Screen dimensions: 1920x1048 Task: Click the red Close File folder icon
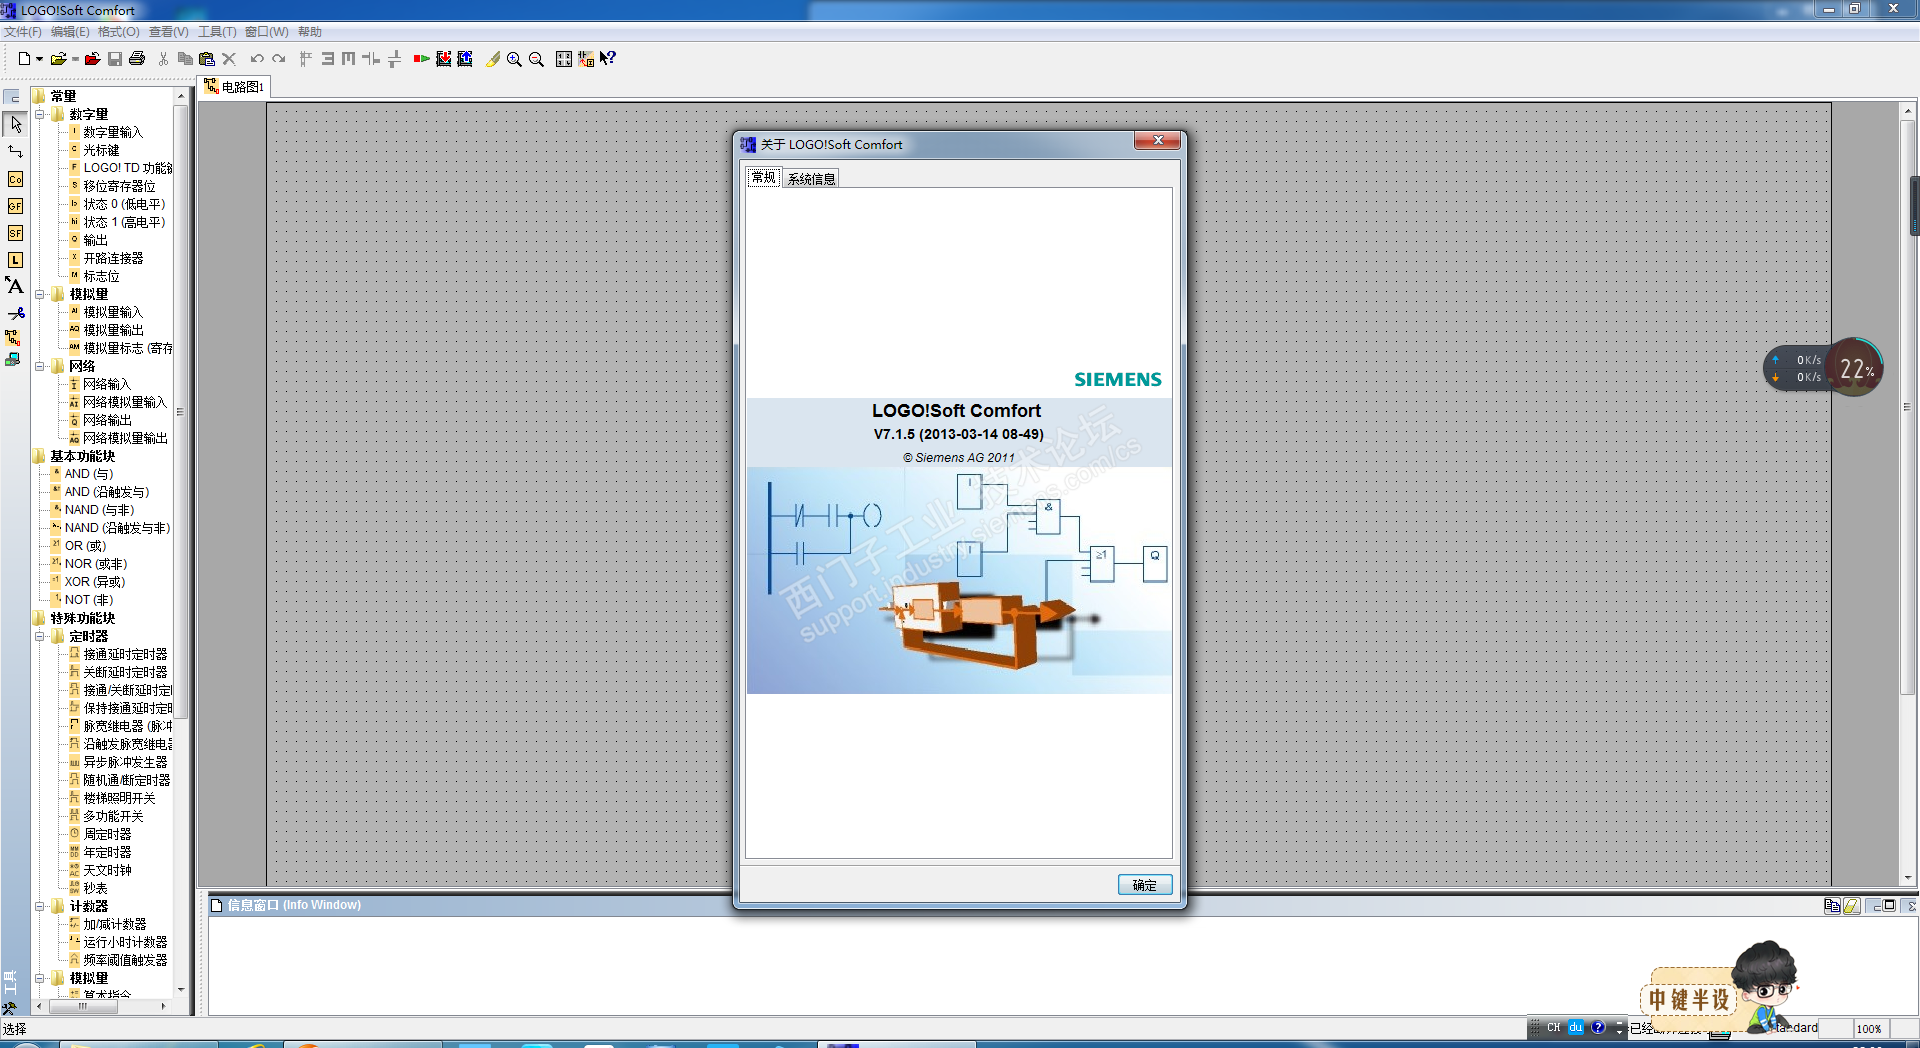92,59
